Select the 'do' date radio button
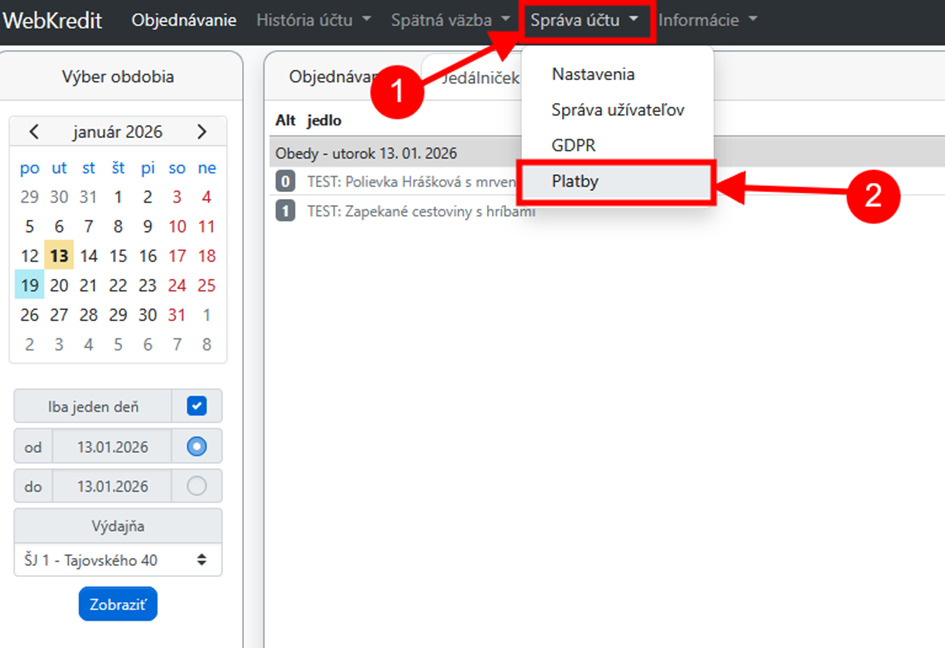The image size is (945, 648). click(x=197, y=486)
